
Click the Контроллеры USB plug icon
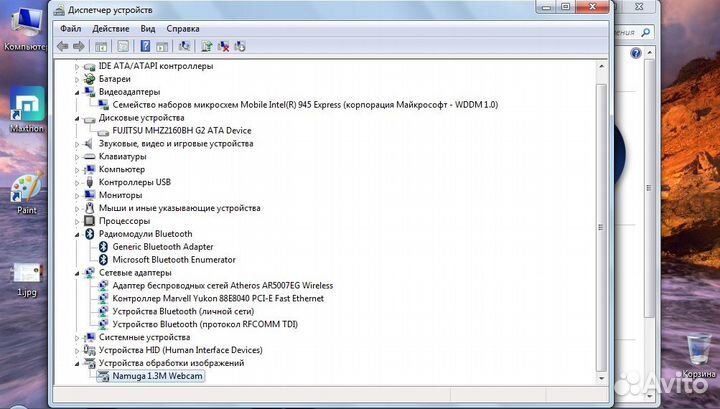89,182
